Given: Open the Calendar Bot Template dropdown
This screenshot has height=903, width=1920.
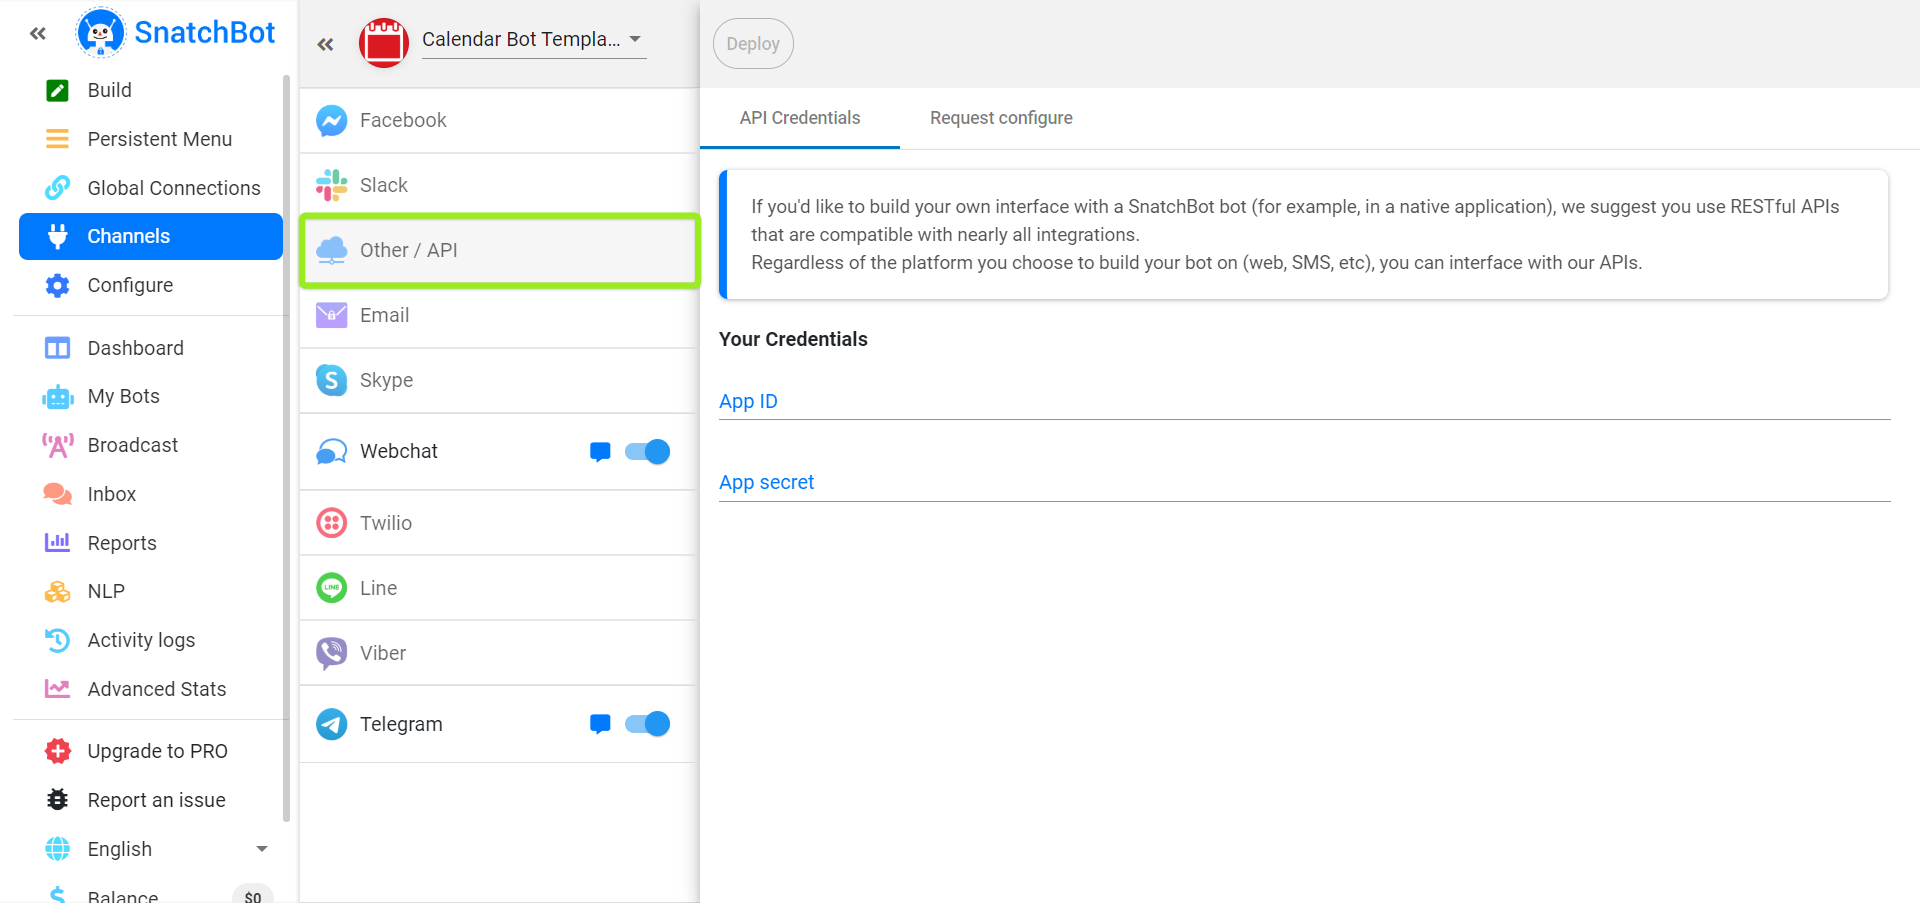Looking at the screenshot, I should (x=533, y=40).
